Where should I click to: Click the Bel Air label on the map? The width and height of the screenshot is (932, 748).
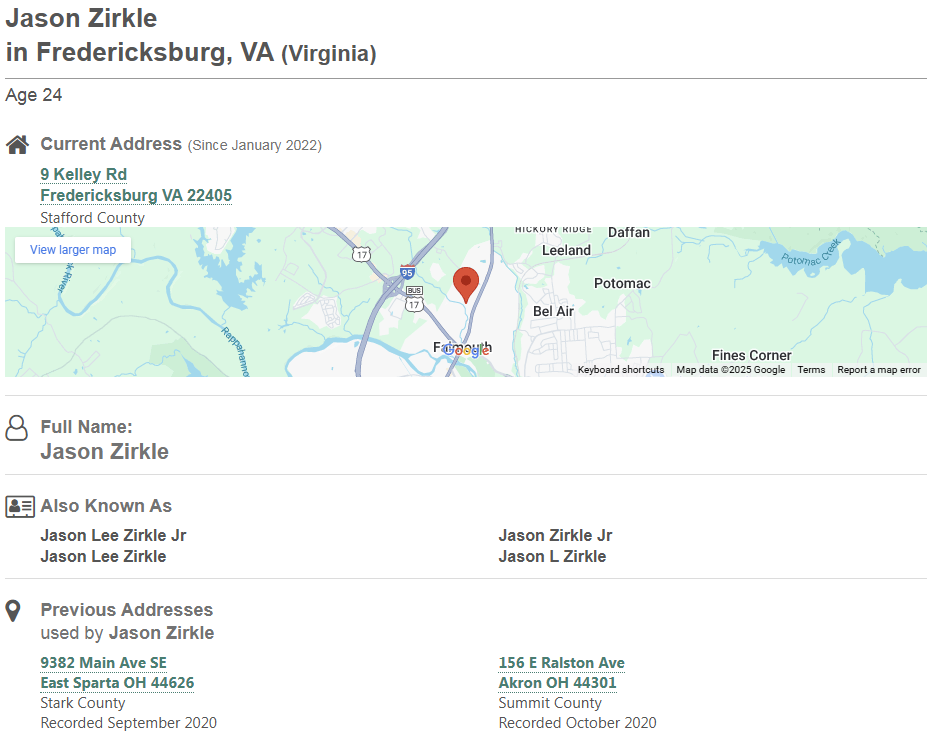pyautogui.click(x=553, y=311)
